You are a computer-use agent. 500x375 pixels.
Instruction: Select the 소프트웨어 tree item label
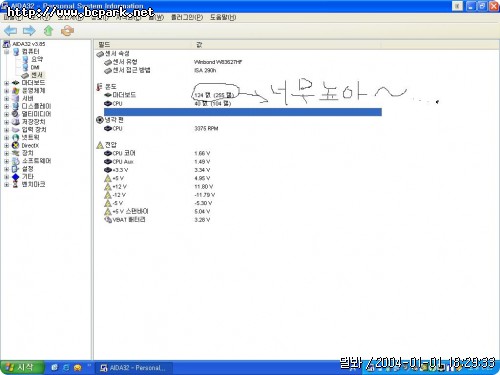(36, 161)
